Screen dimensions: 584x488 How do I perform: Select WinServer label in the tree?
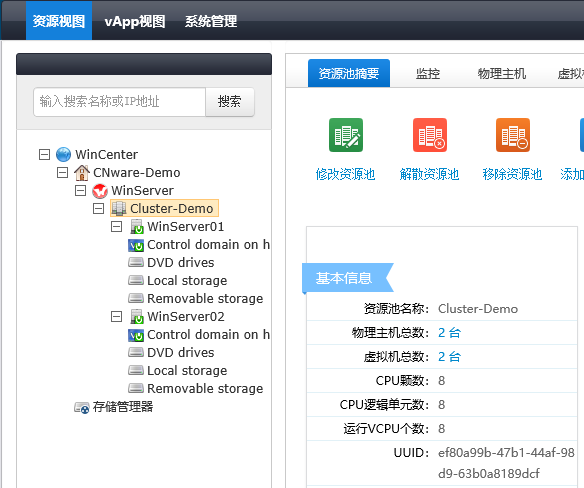click(142, 190)
